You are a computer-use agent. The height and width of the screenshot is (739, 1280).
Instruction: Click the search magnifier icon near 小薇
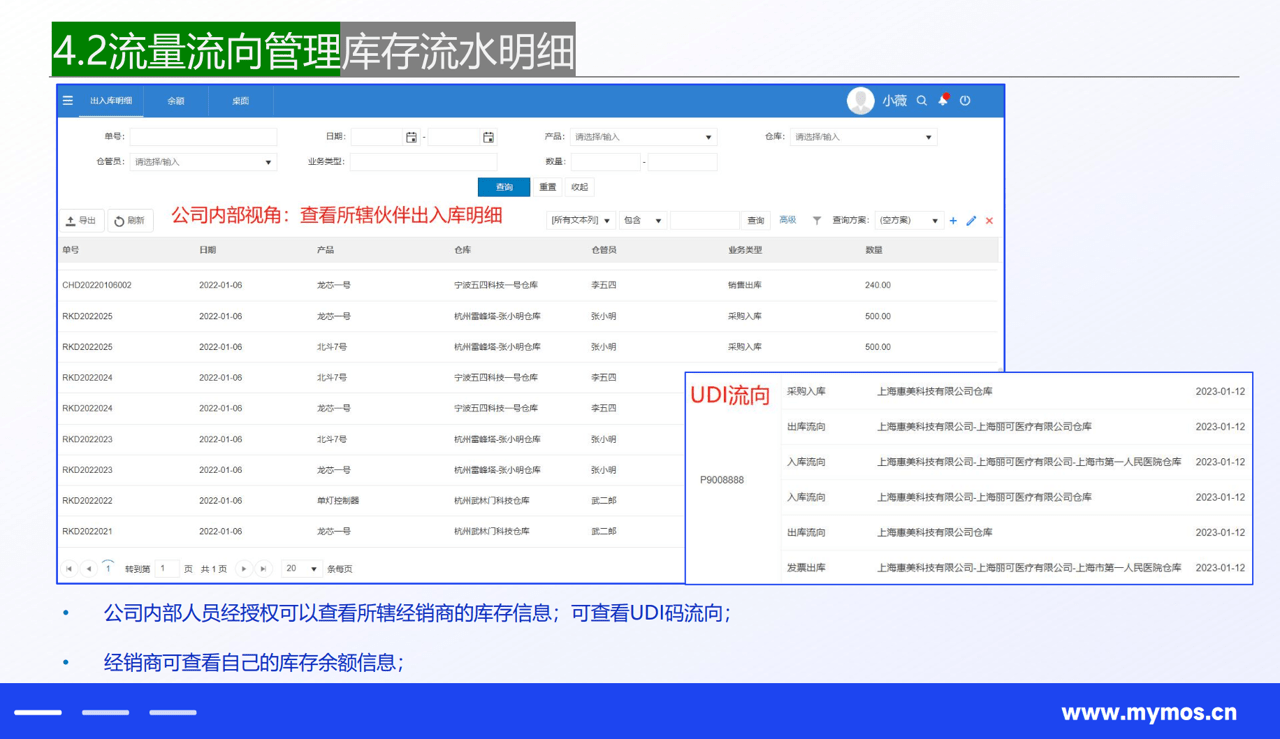tap(922, 101)
